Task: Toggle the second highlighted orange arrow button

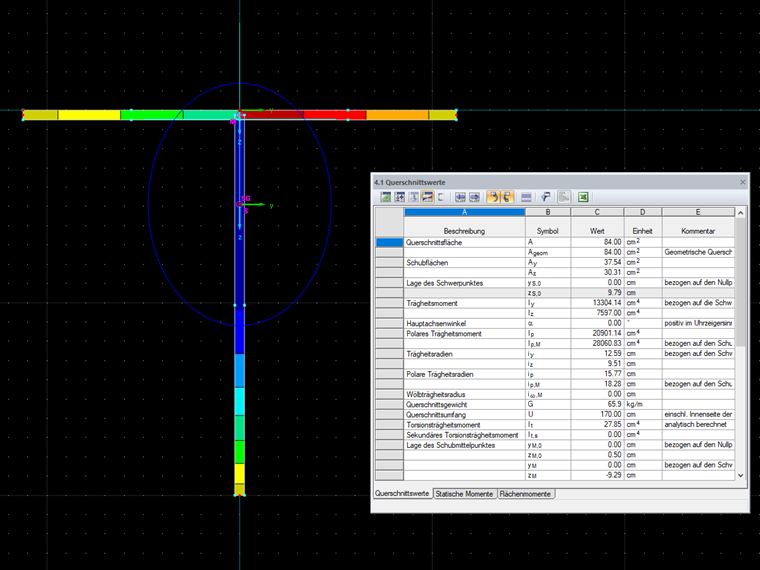Action: (x=507, y=197)
